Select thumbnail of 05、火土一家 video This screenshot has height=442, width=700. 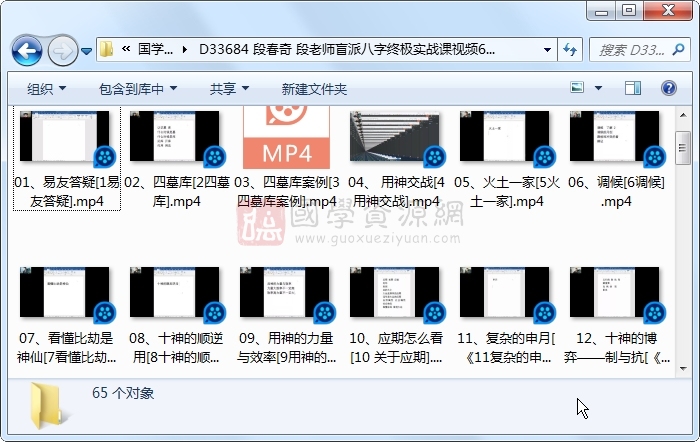point(504,136)
